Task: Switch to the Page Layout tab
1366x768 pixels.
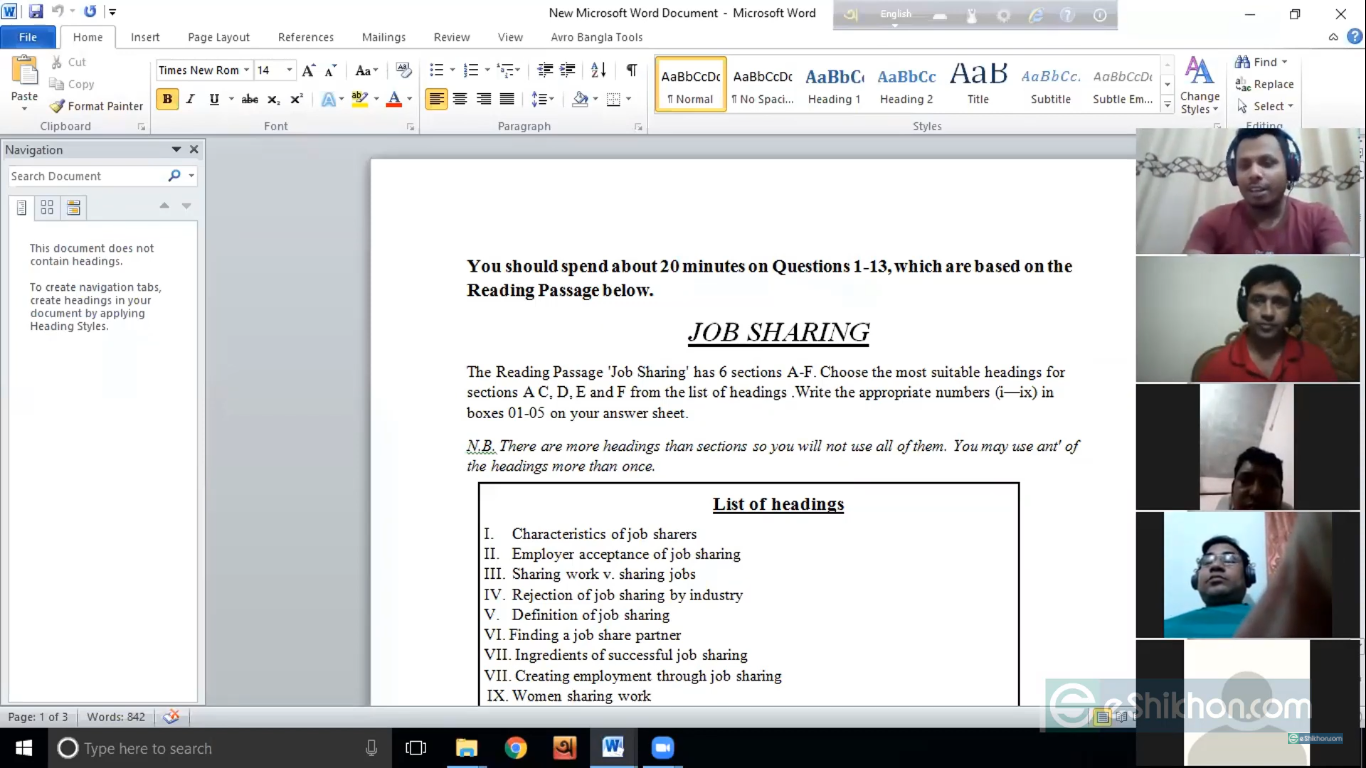Action: [x=218, y=37]
